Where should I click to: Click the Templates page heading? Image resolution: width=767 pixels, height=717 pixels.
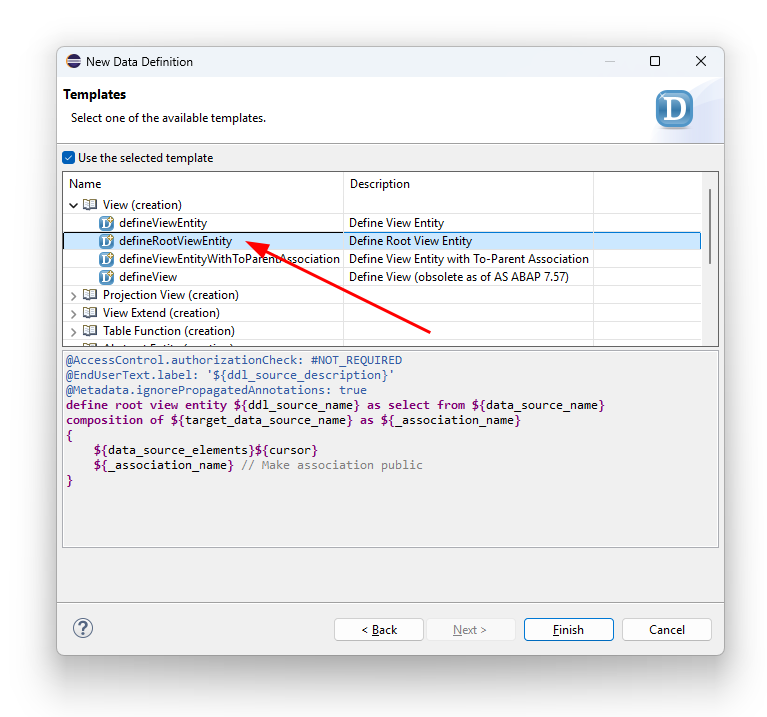click(x=94, y=94)
